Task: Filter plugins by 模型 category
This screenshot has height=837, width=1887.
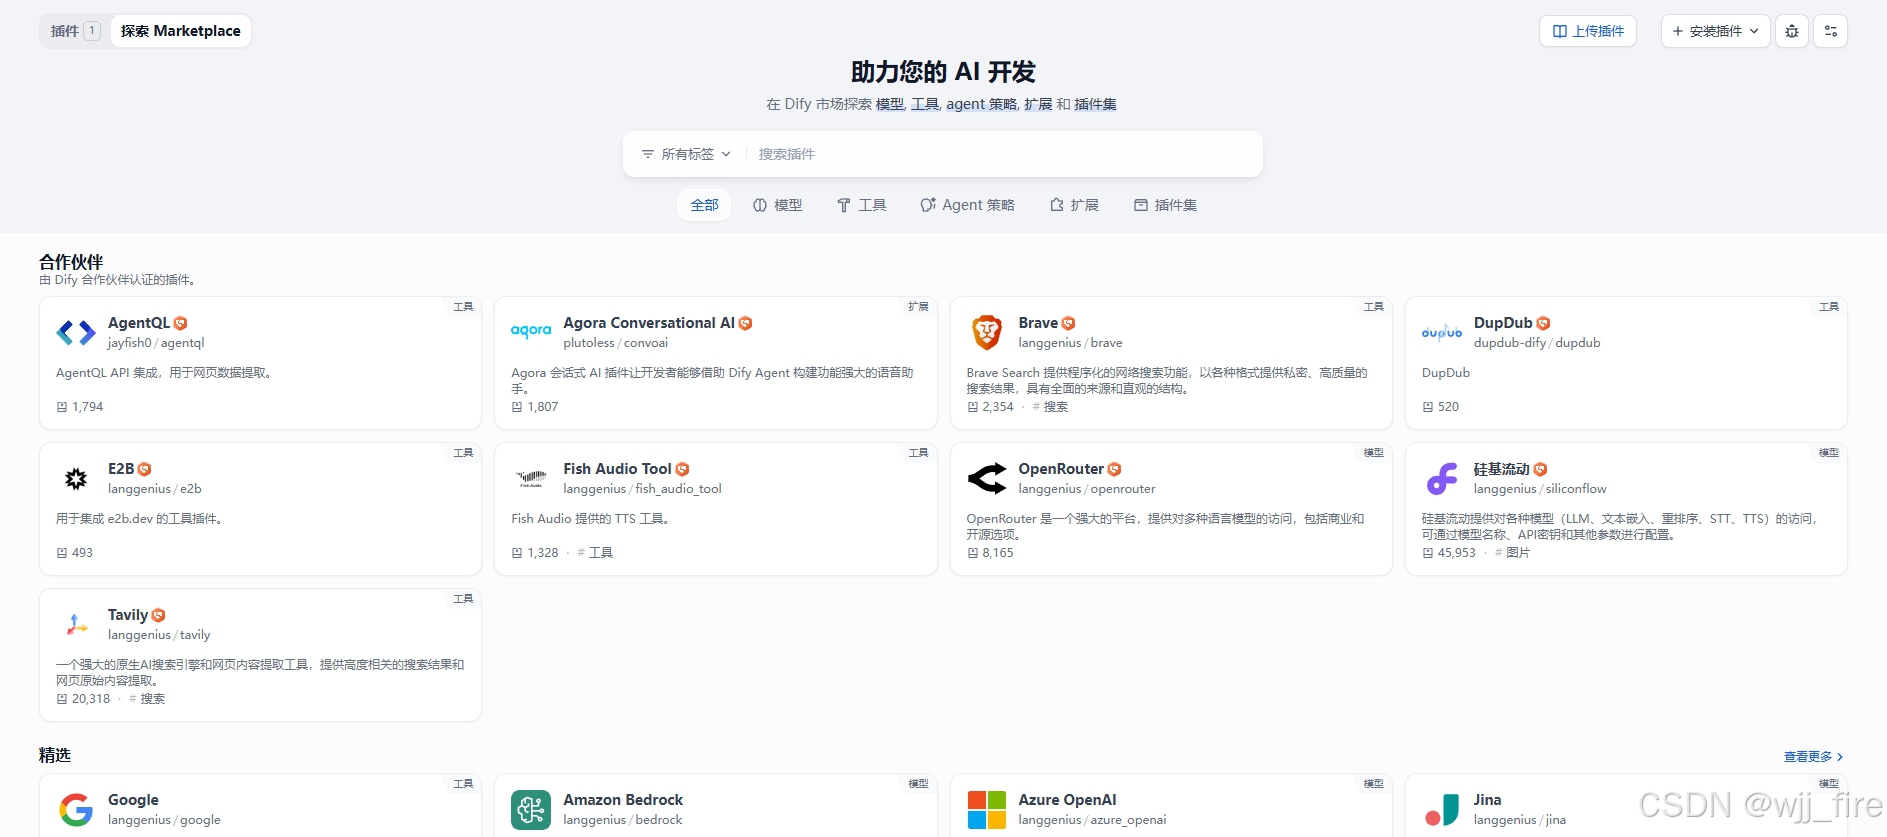Action: tap(778, 205)
